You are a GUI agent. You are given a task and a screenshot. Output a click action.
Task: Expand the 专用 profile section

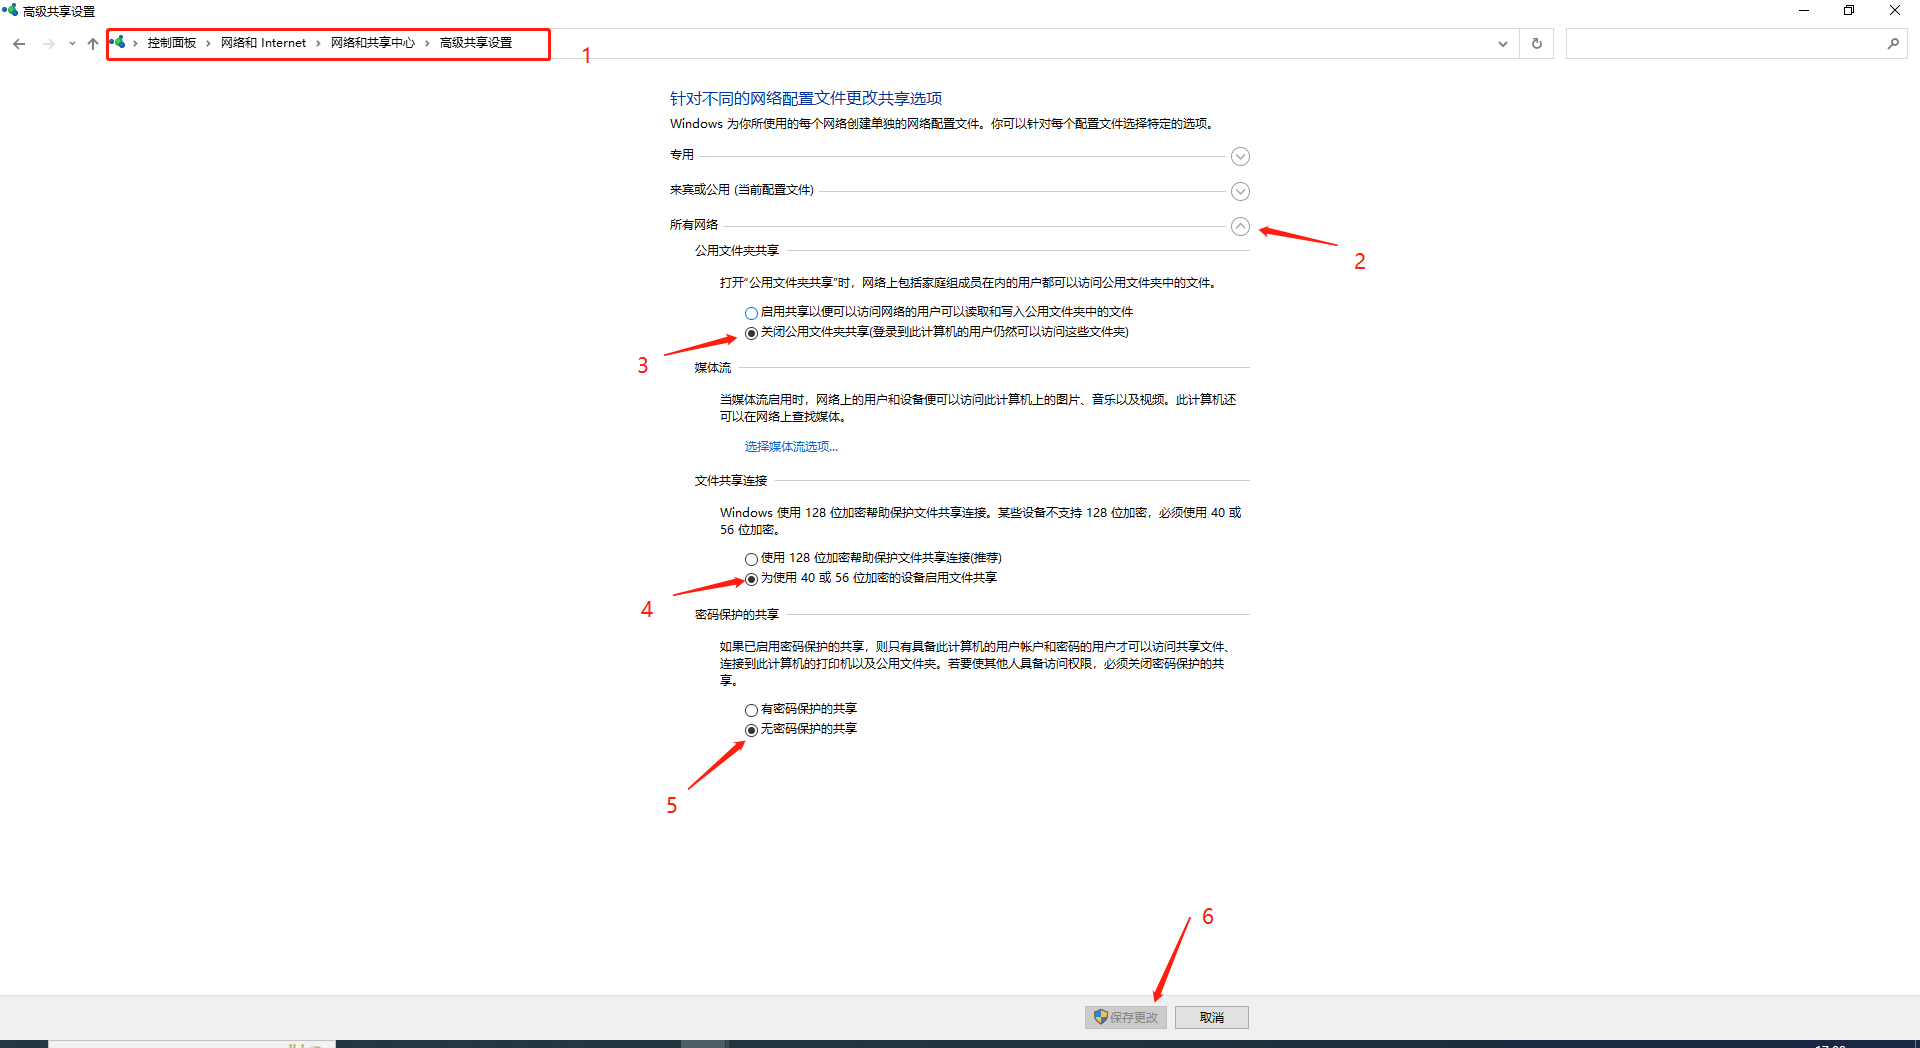coord(1240,156)
